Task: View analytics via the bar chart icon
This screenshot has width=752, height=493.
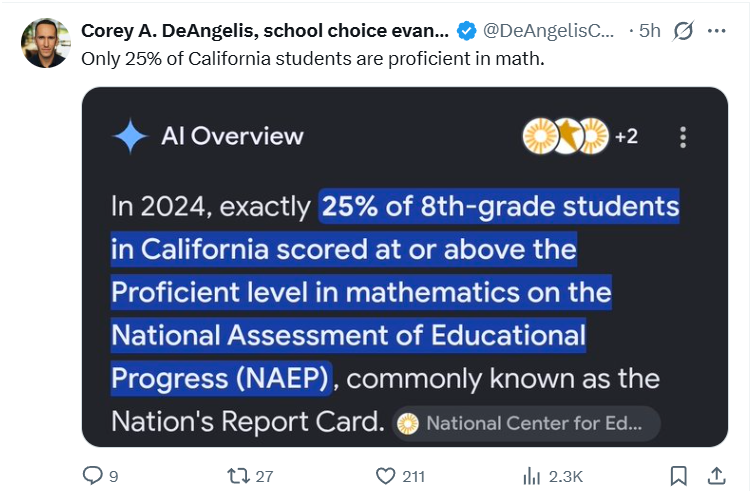Action: click(x=531, y=476)
